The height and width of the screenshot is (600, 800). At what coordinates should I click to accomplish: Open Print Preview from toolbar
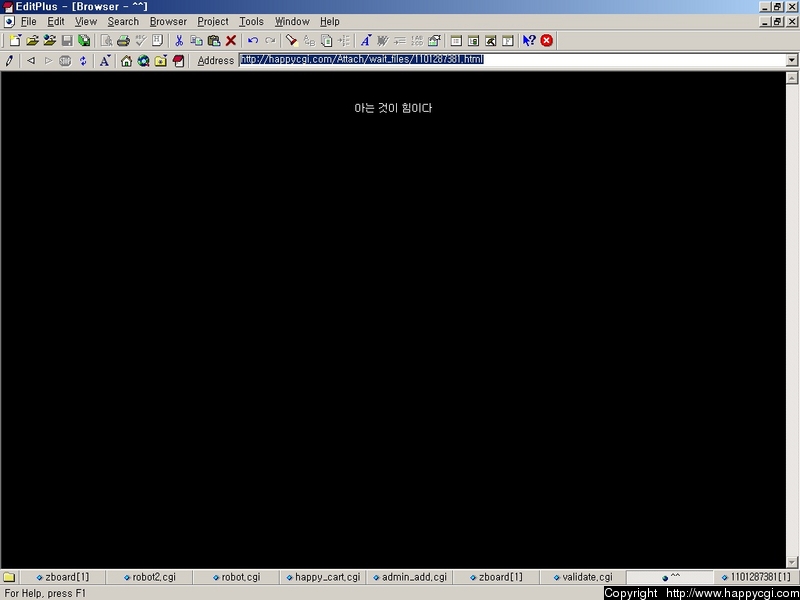point(107,40)
